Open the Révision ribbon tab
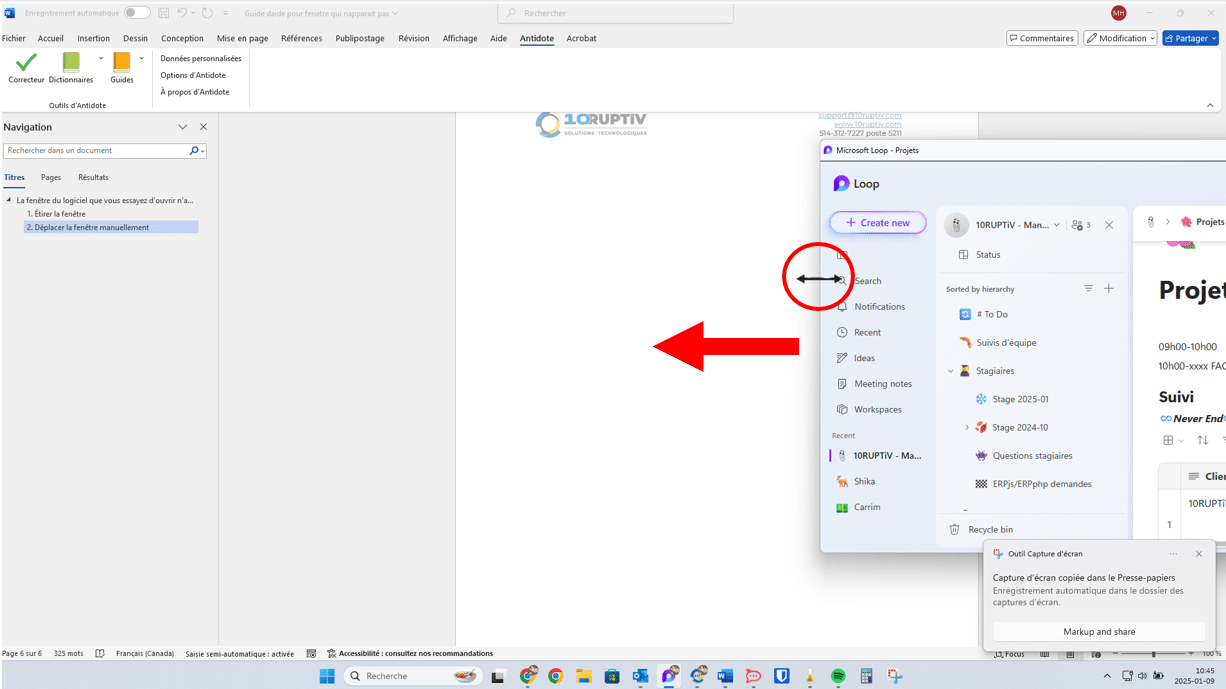The height and width of the screenshot is (689, 1226). click(x=414, y=38)
